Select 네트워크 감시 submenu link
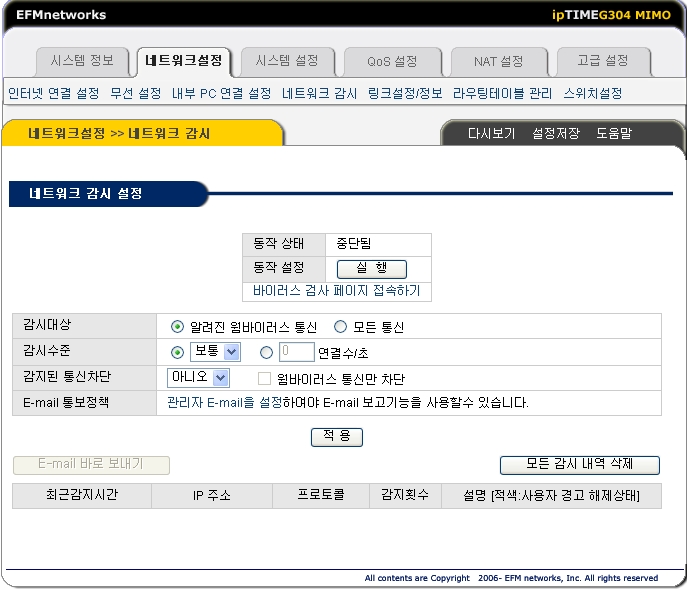The image size is (687, 589). pyautogui.click(x=319, y=93)
